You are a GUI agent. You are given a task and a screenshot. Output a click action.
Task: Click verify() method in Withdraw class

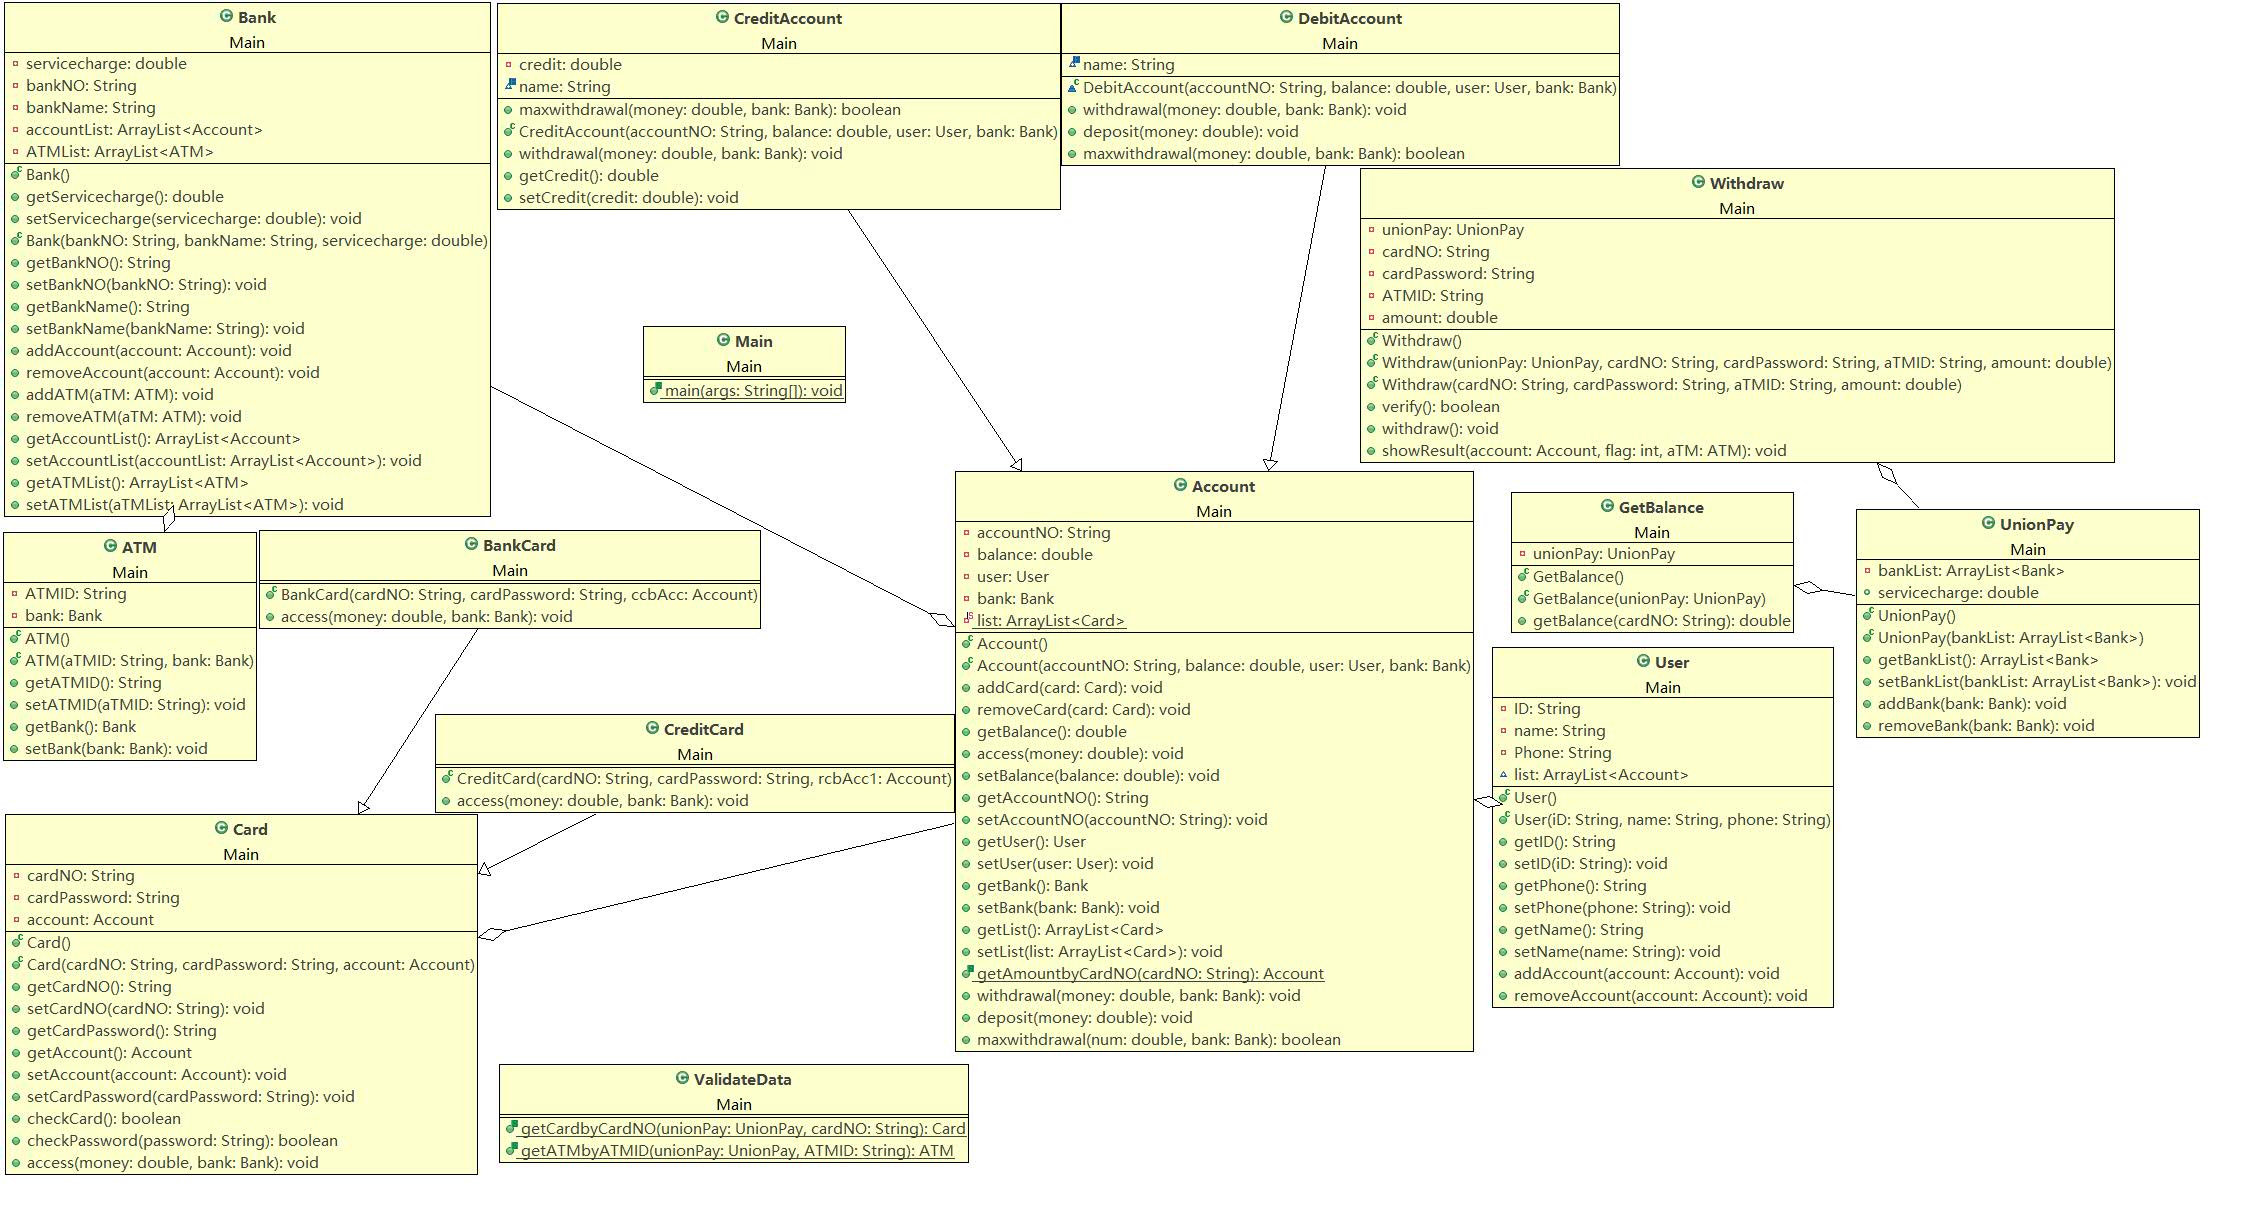[x=1440, y=407]
